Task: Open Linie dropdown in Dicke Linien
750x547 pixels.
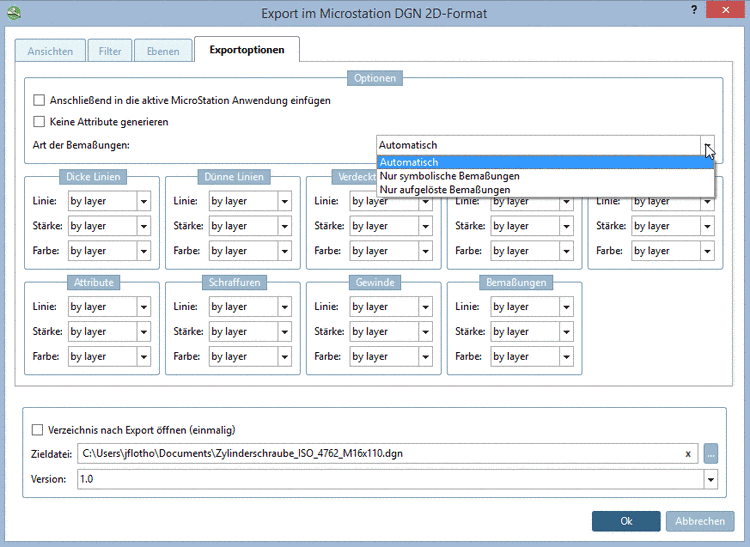Action: coord(109,201)
